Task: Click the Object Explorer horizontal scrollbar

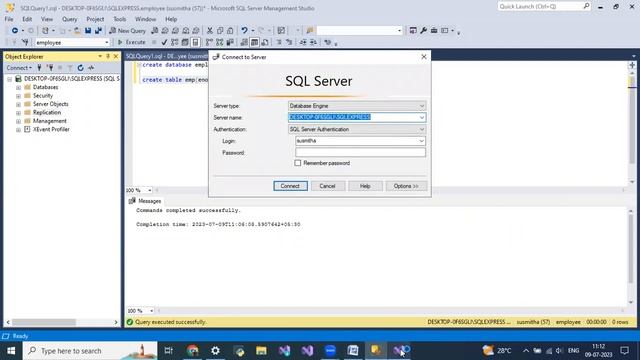Action: pos(44,322)
